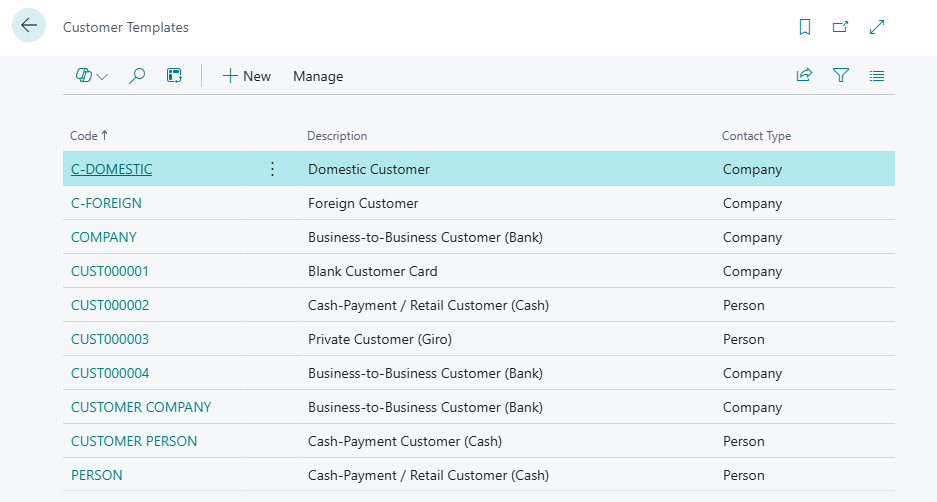Open the search magnifier icon

pyautogui.click(x=137, y=76)
